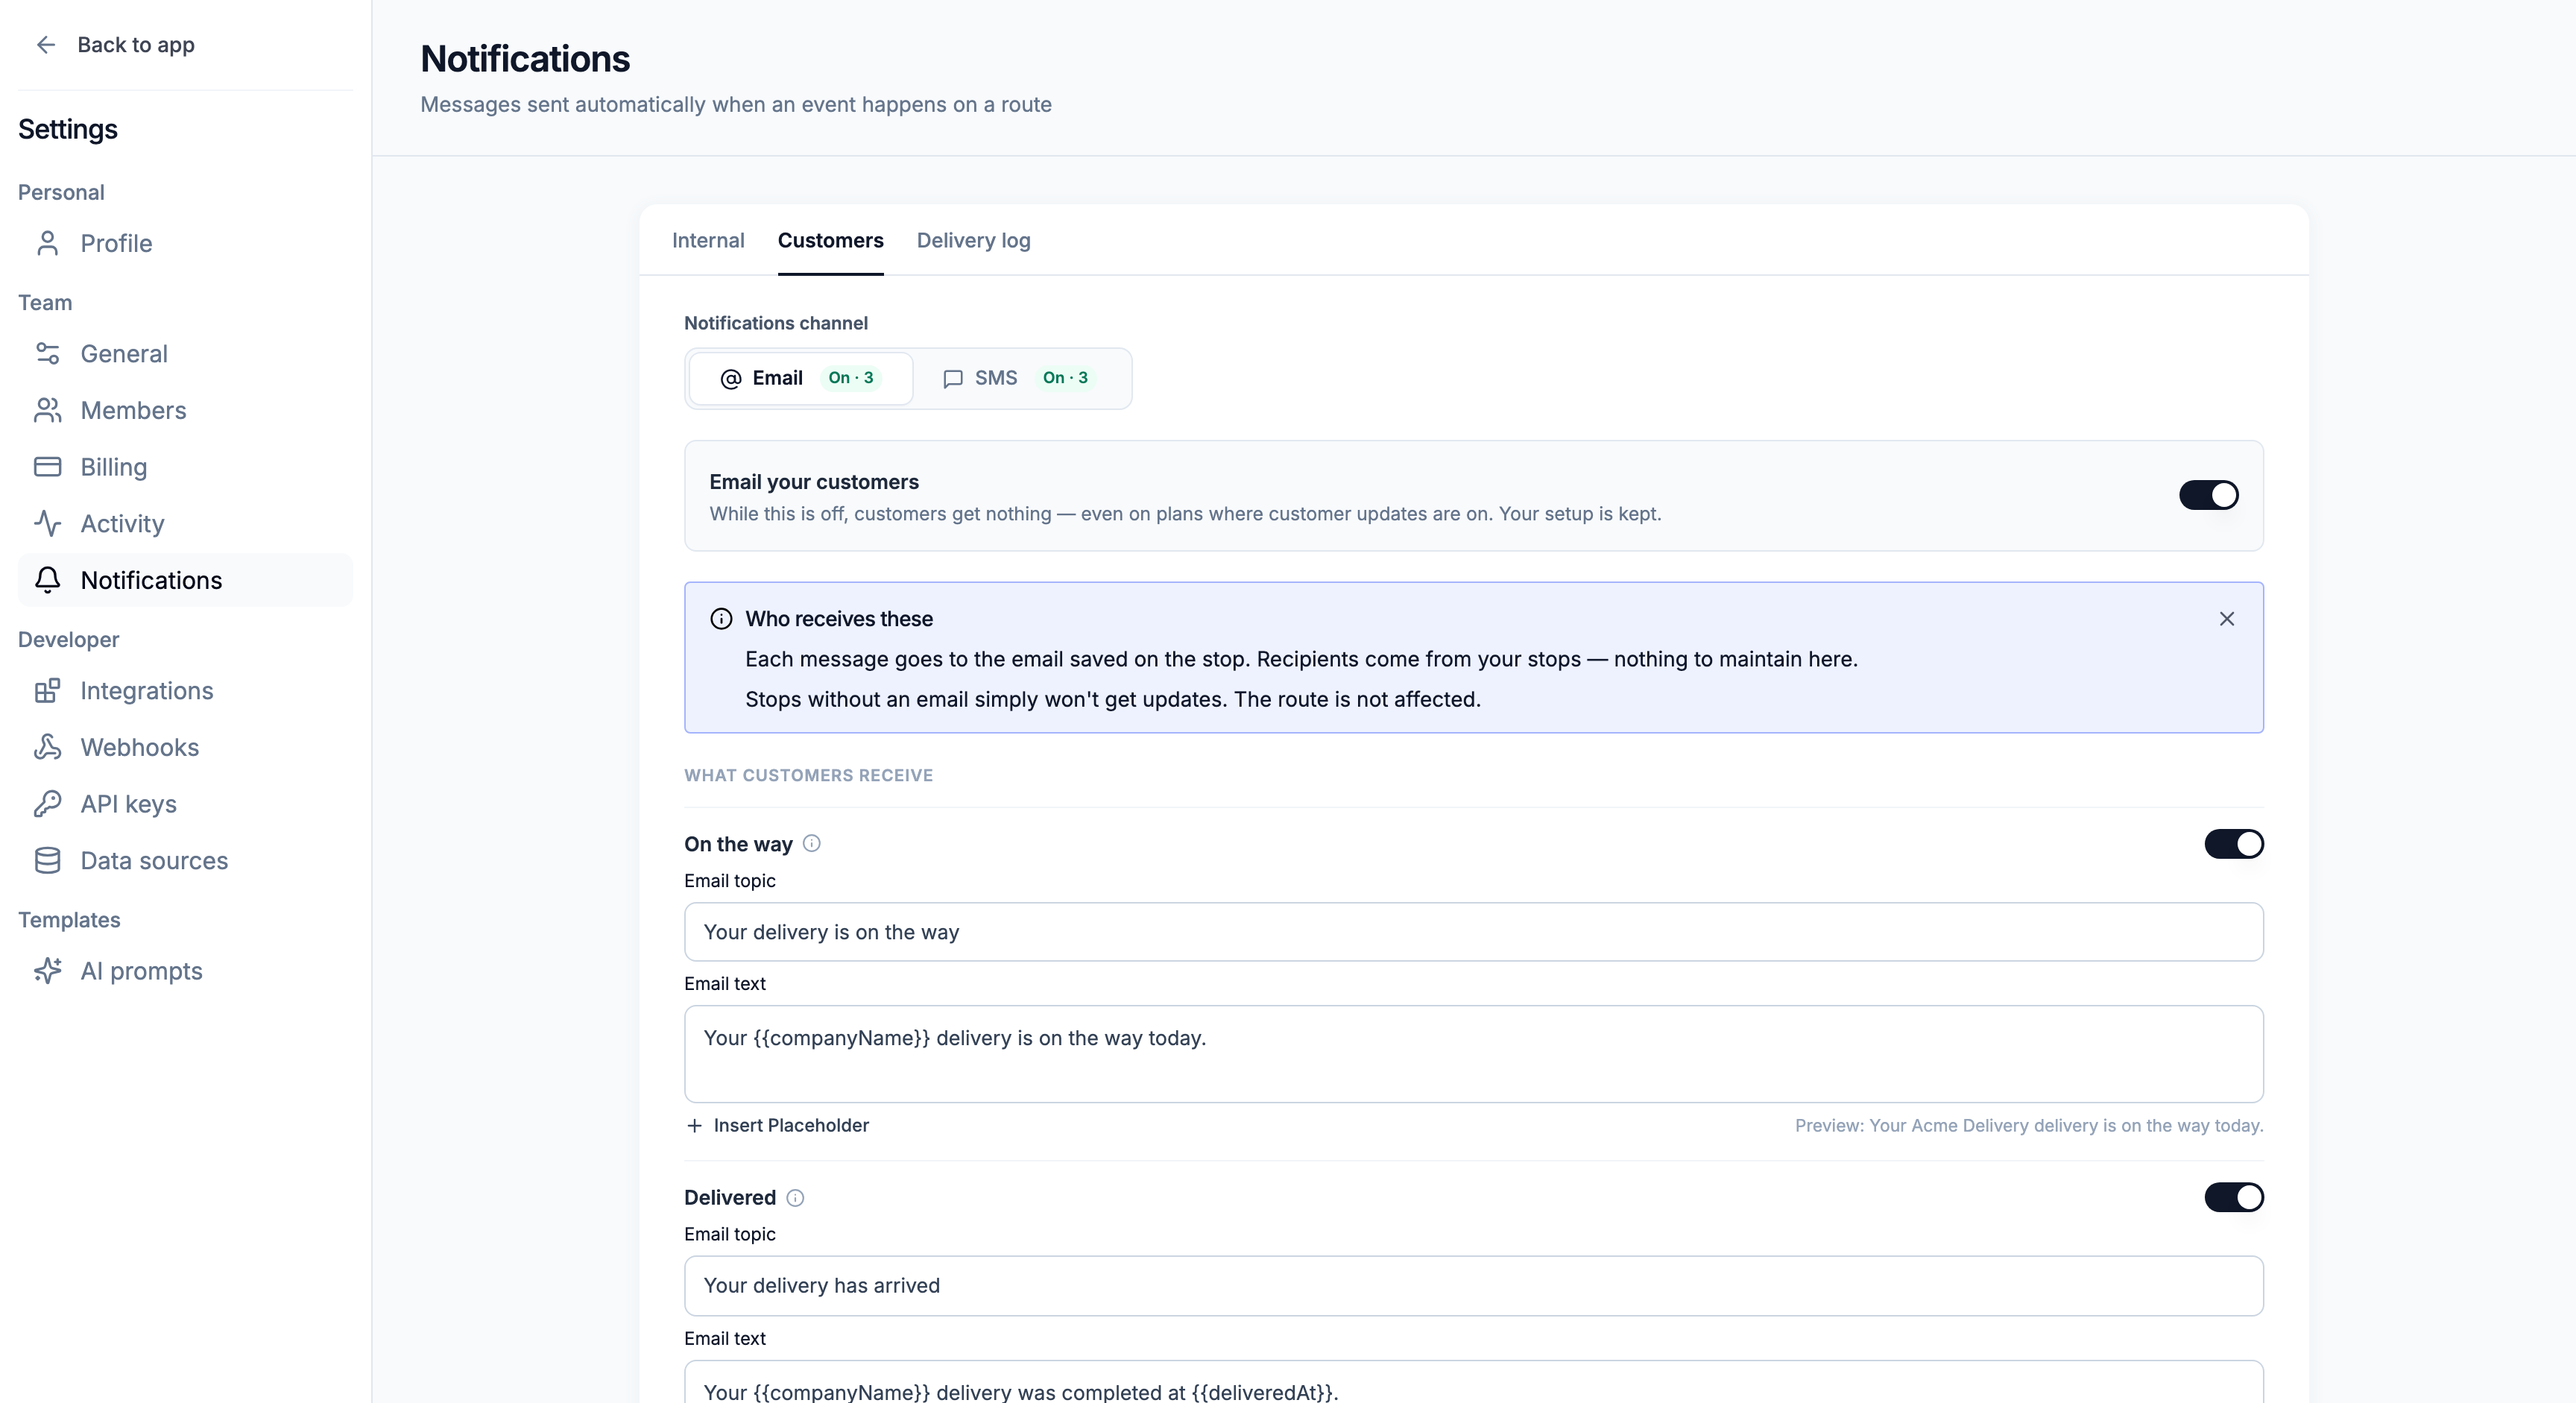Viewport: 2576px width, 1403px height.
Task: Click the info icon next to On the way
Action: pos(812,844)
